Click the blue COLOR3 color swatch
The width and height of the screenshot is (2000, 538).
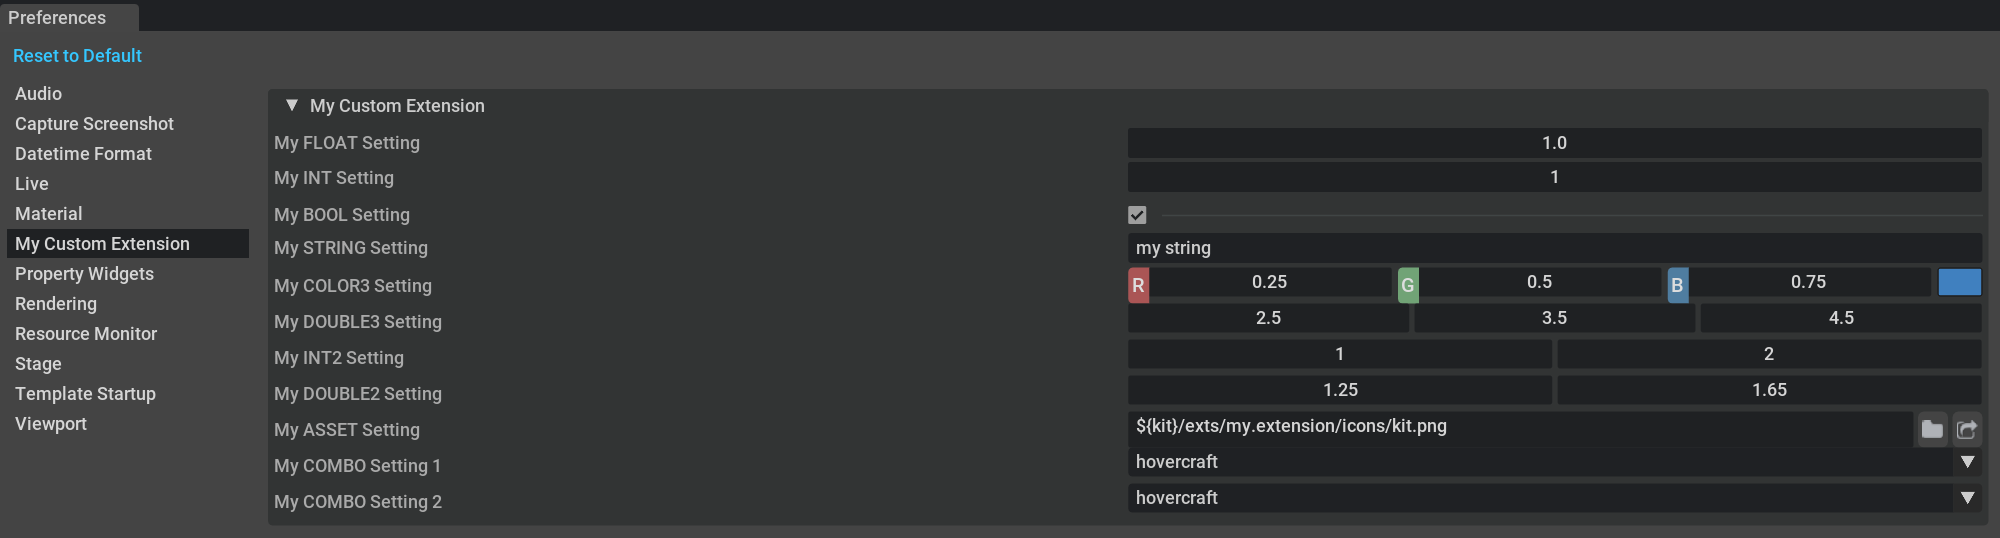click(1959, 283)
